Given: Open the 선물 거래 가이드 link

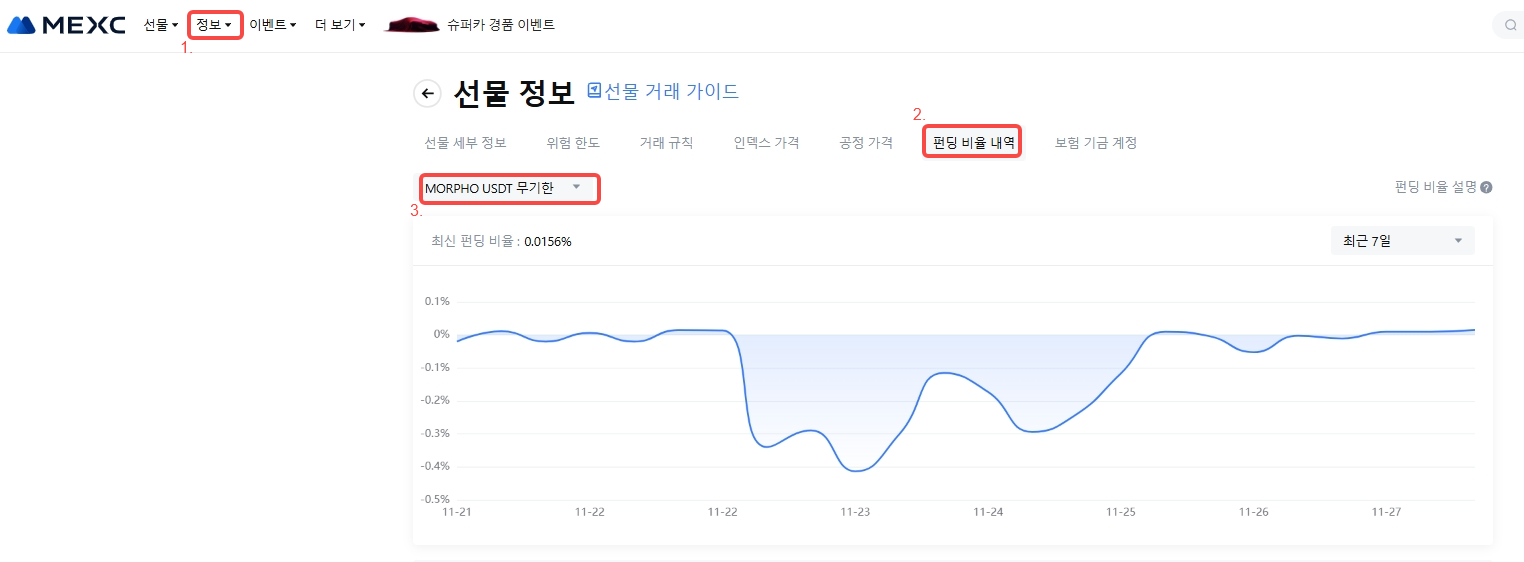Looking at the screenshot, I should 671,92.
